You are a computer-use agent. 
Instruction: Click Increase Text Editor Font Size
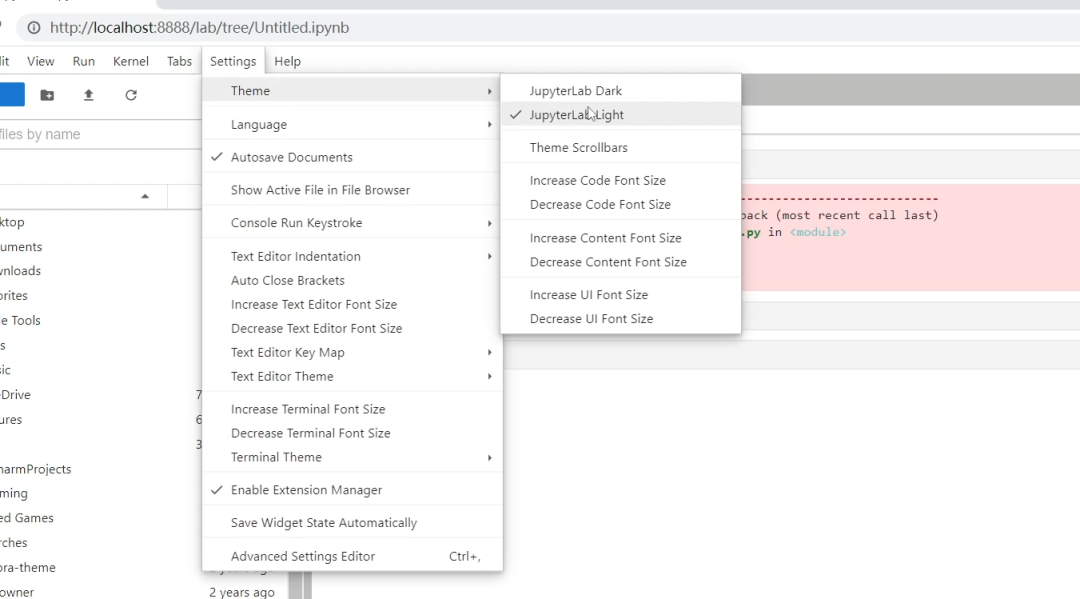click(x=352, y=304)
